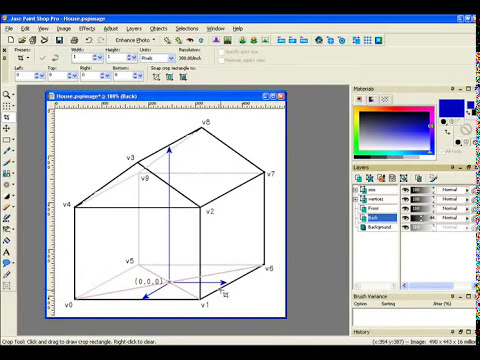Image resolution: width=480 pixels, height=360 pixels.
Task: Select the Background layer in Layers palette
Action: (379, 227)
